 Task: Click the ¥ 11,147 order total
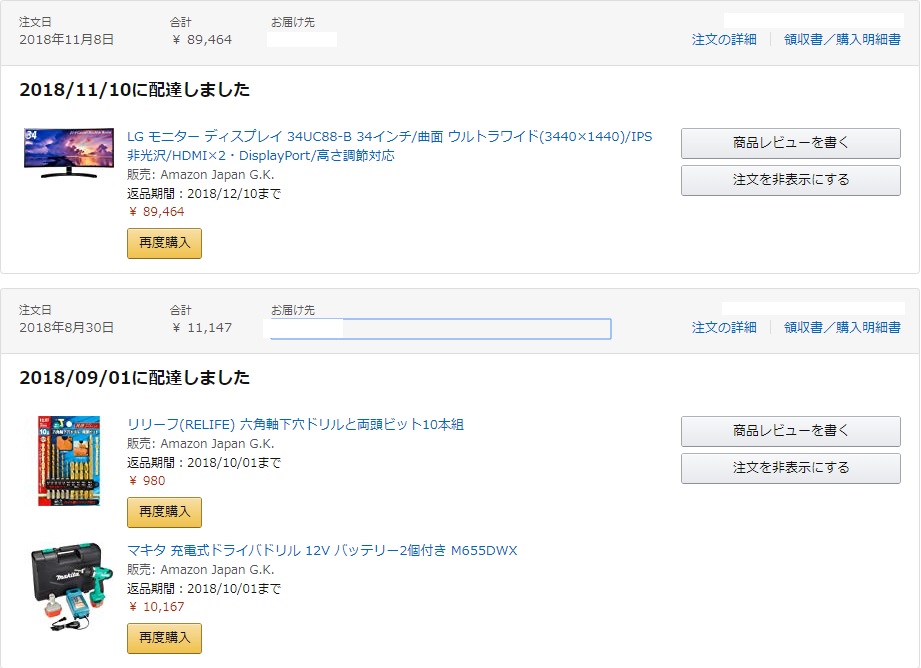tap(201, 327)
